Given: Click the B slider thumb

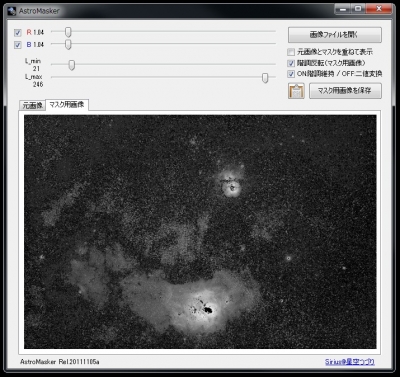Looking at the screenshot, I should (x=68, y=44).
